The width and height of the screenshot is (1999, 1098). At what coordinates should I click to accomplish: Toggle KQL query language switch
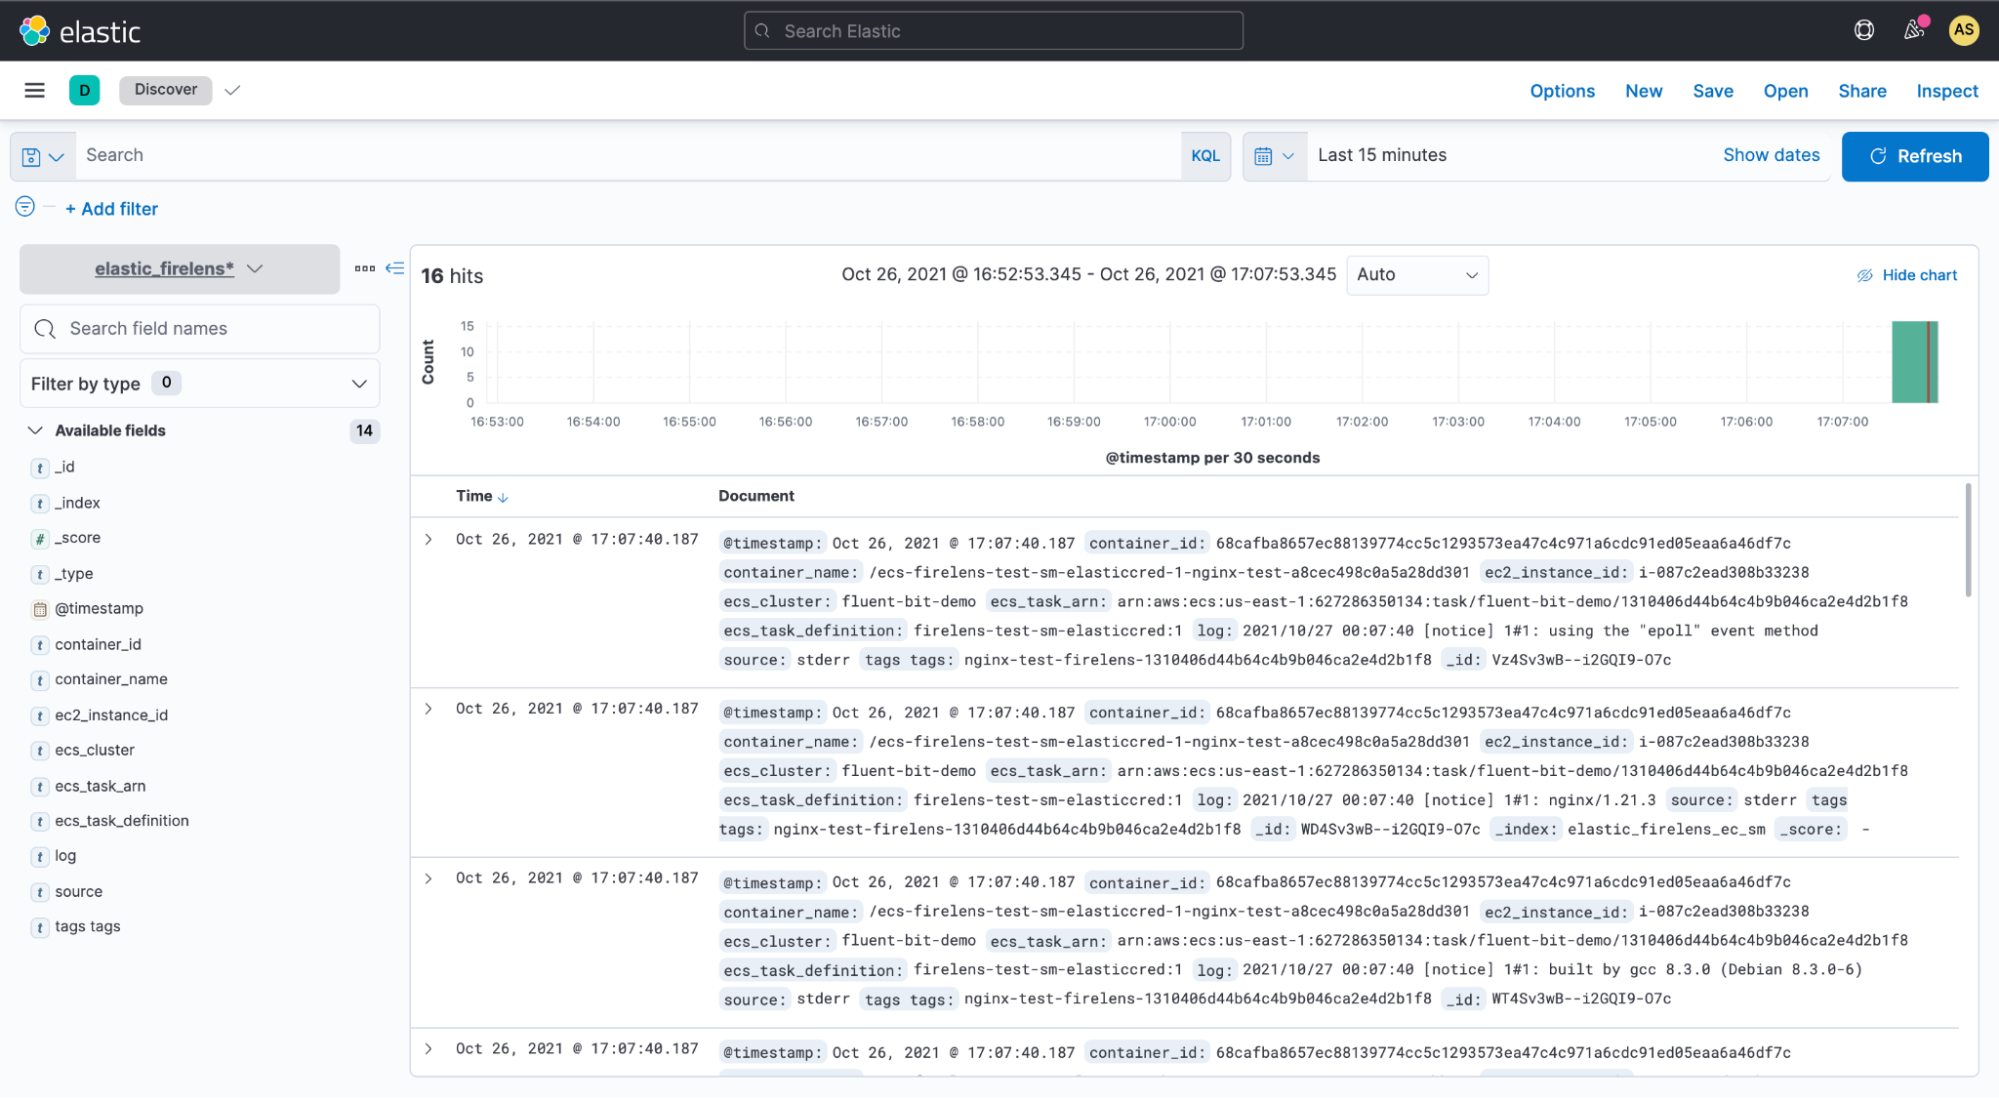1205,156
